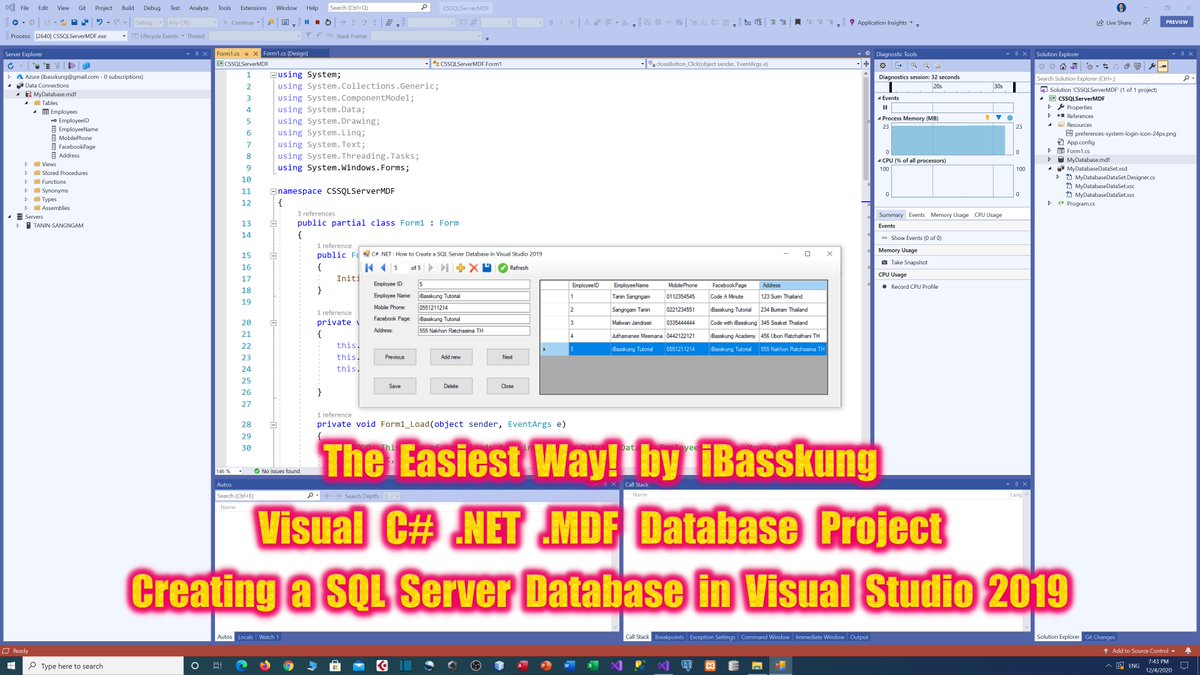The width and height of the screenshot is (1200, 675).
Task: Pause the Events track in Diagnostic Tools
Action: [885, 107]
